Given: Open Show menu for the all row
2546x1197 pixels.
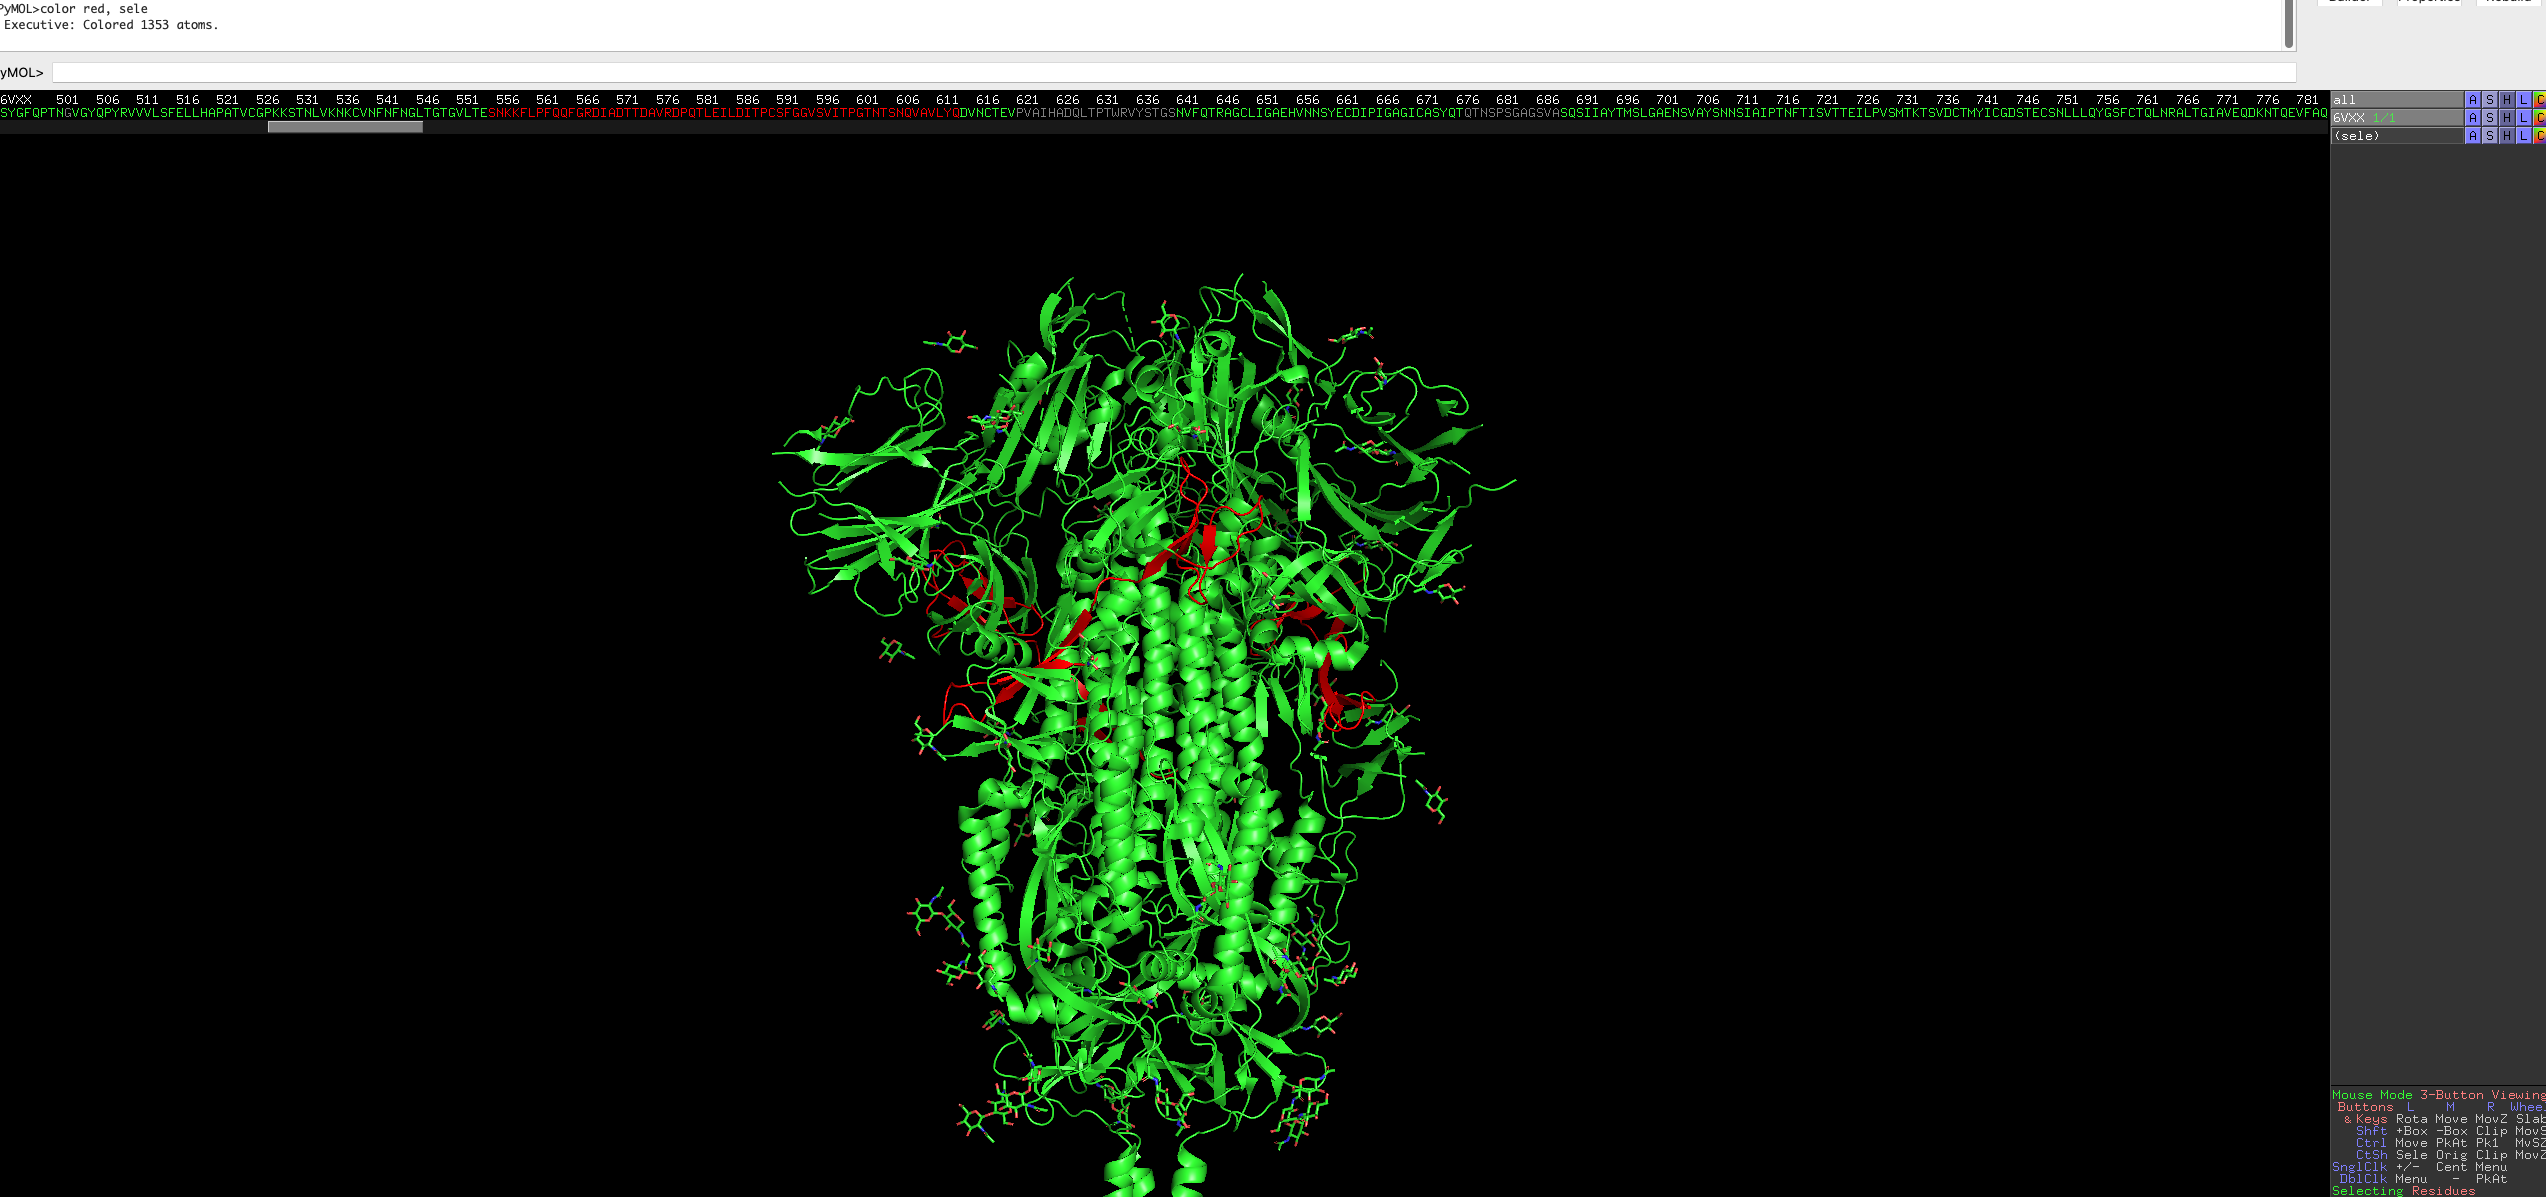Looking at the screenshot, I should pyautogui.click(x=2489, y=100).
